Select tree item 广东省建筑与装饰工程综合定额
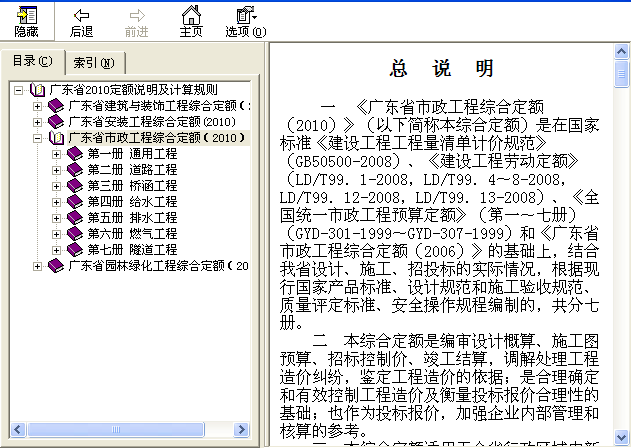The height and width of the screenshot is (448, 631). pyautogui.click(x=159, y=106)
